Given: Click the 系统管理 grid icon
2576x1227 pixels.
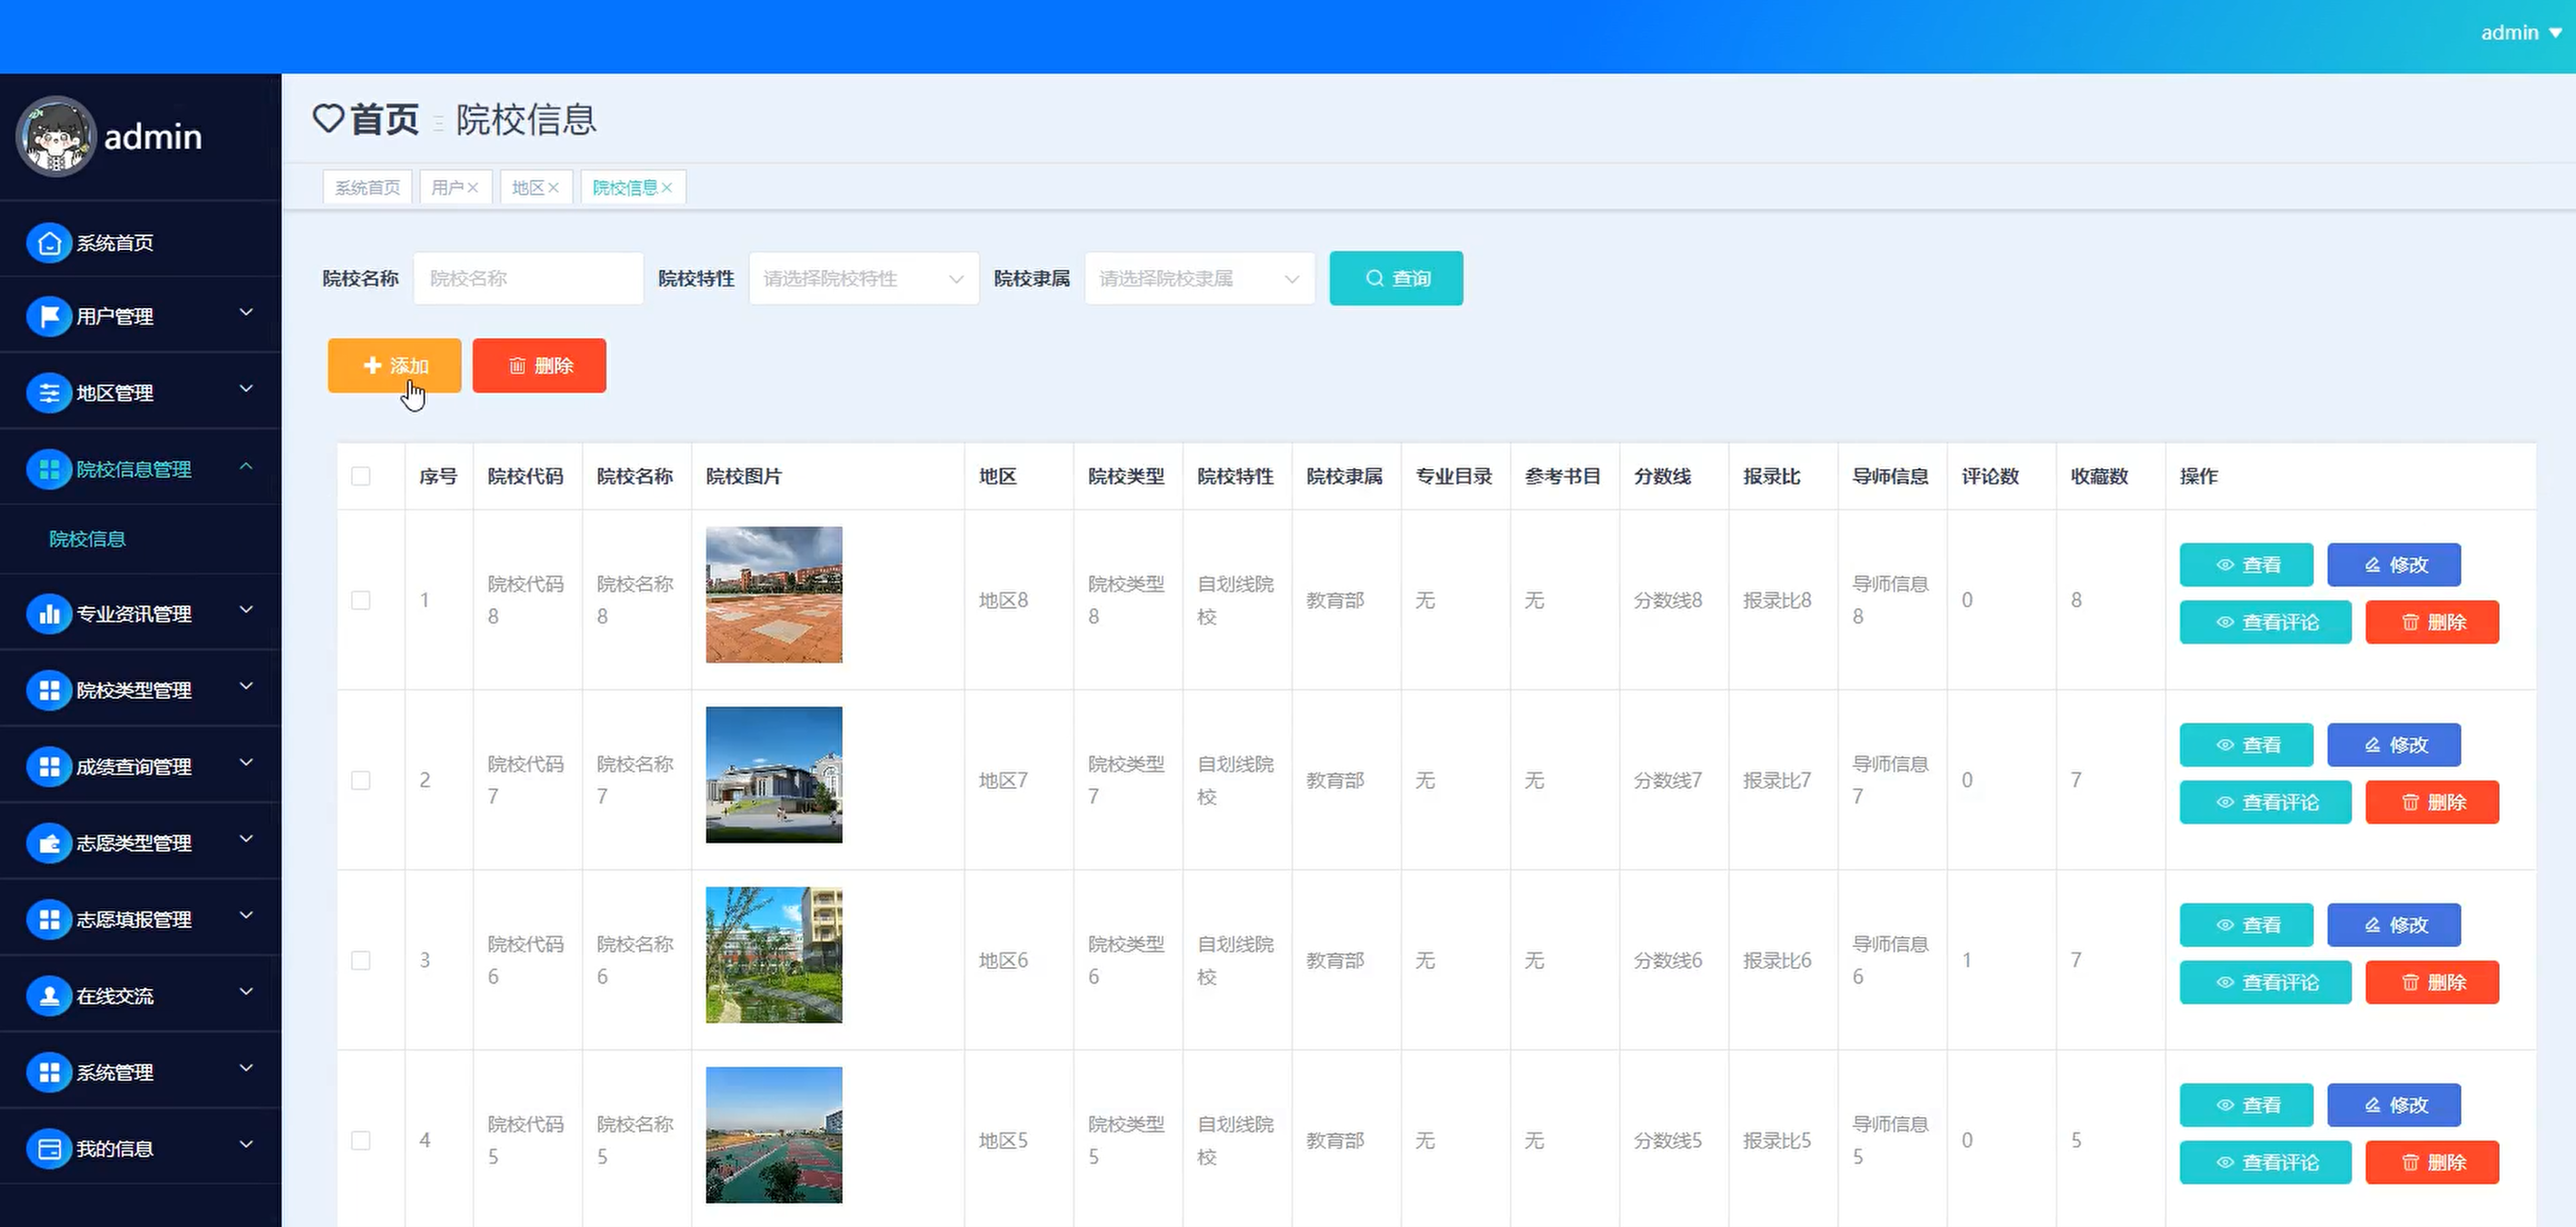Looking at the screenshot, I should click(49, 1072).
